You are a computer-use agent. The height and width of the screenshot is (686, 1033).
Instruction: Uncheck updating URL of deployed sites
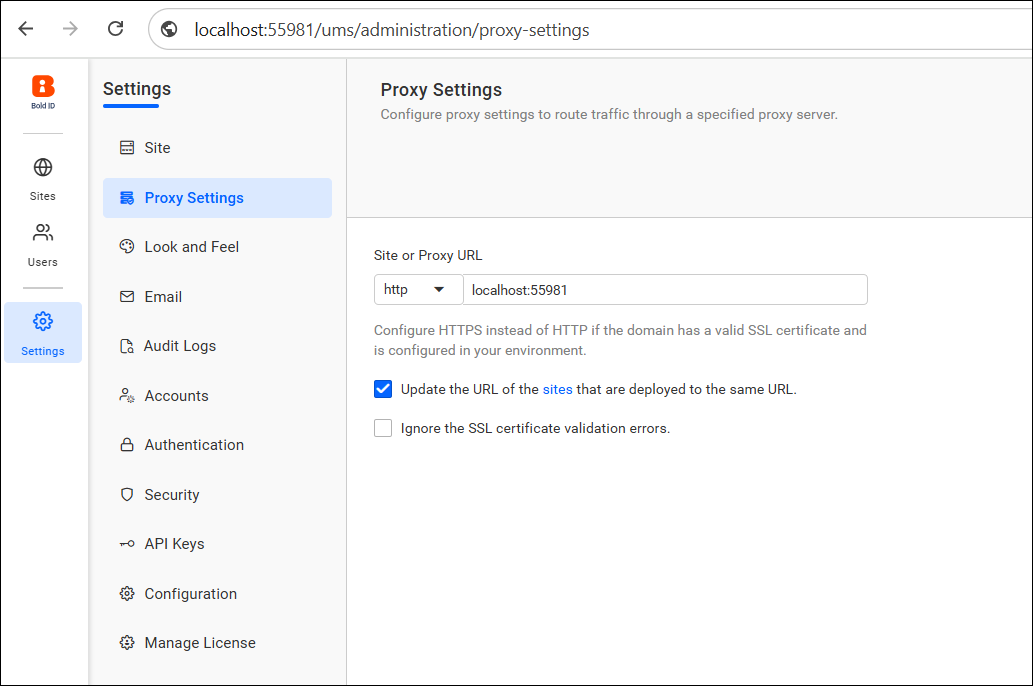pos(382,389)
